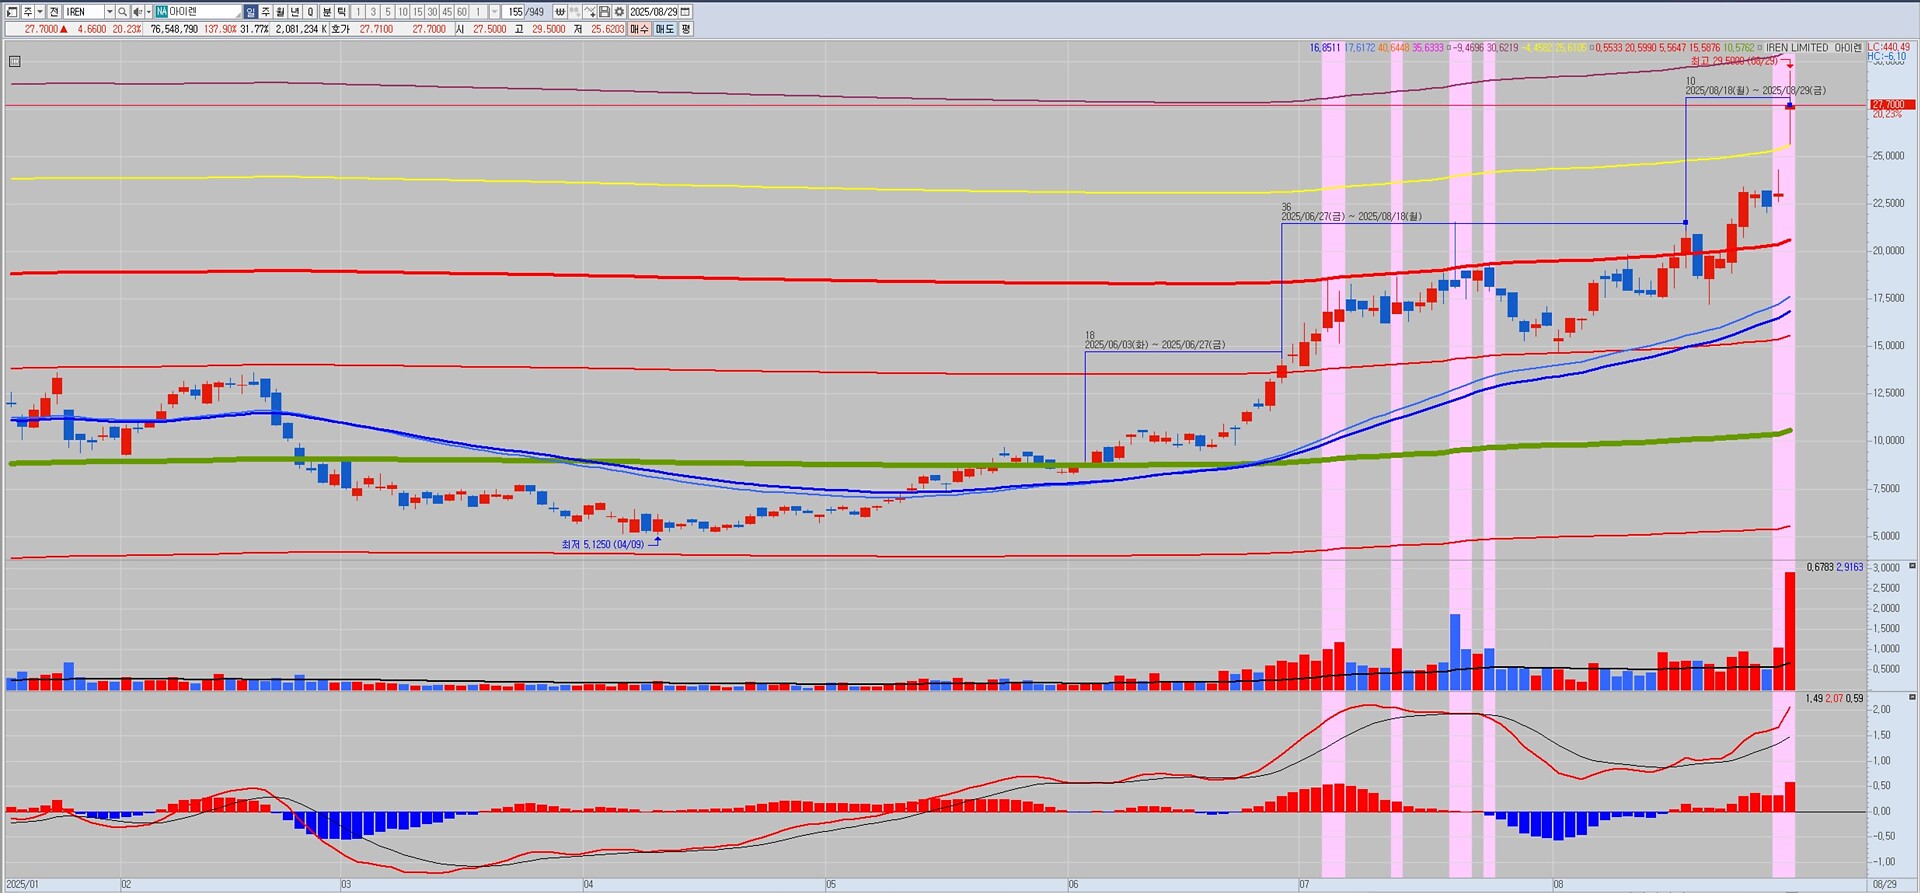Open dropdown arrow next to 주 button

[x=40, y=12]
